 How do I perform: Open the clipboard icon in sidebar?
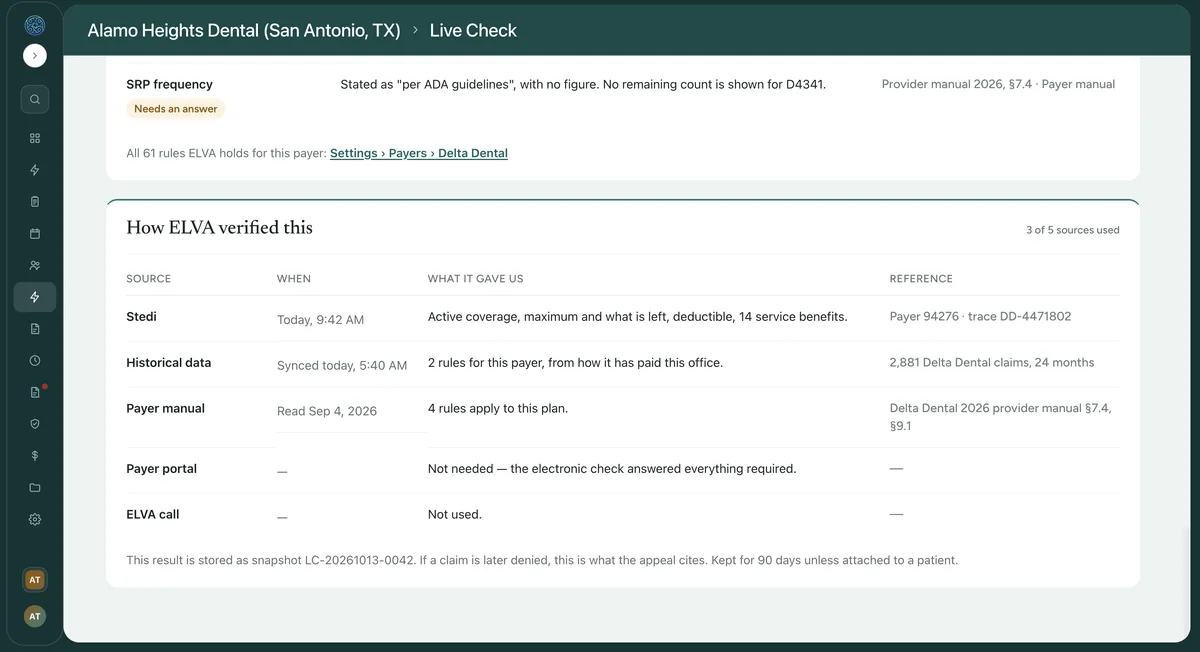35,201
